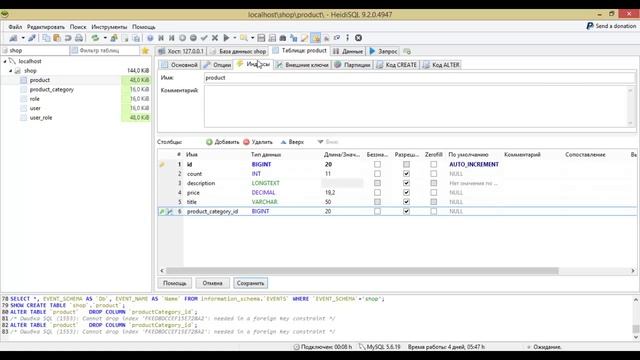The height and width of the screenshot is (360, 640).
Task: Open session manager dropdown arrow
Action: 23,38
